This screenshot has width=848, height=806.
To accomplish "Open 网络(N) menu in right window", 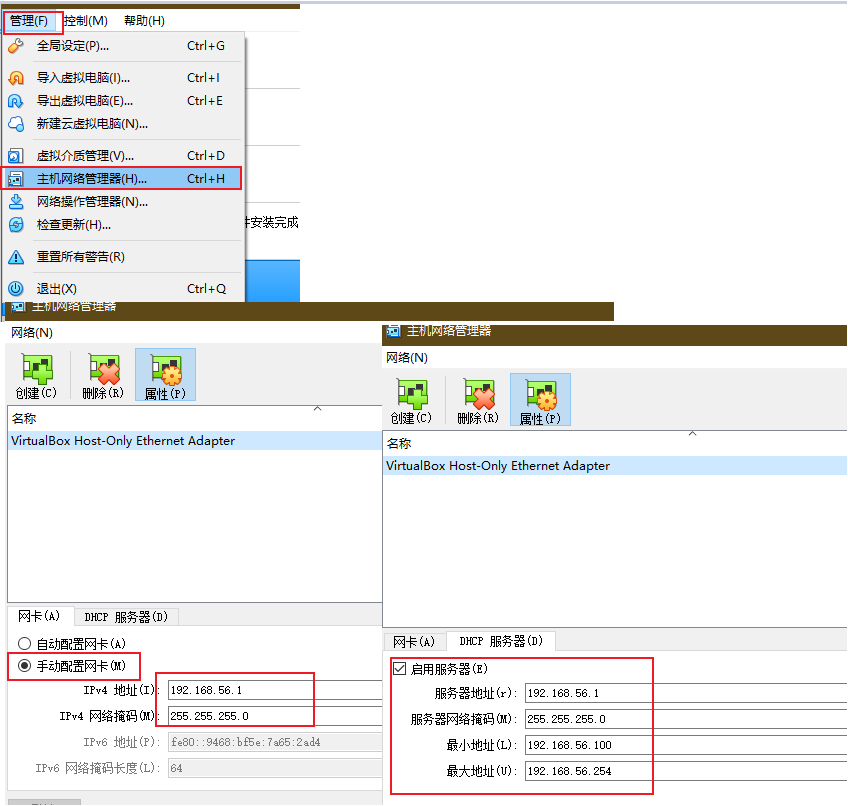I will (407, 358).
